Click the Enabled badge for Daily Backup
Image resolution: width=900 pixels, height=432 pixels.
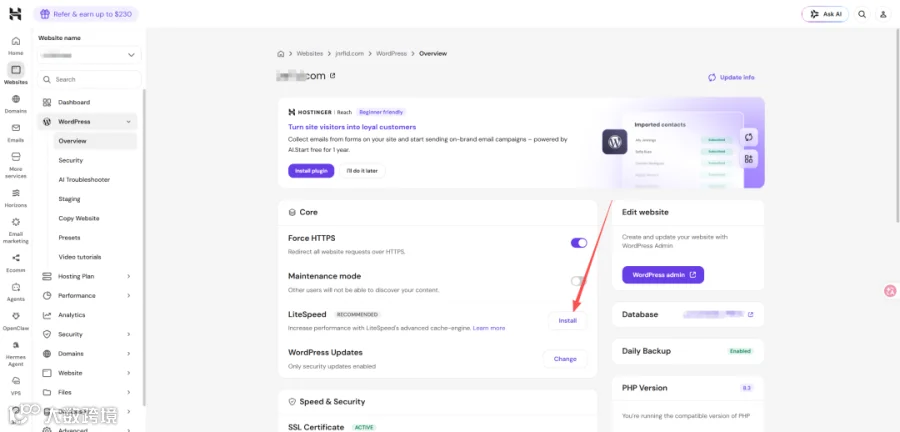pyautogui.click(x=740, y=351)
